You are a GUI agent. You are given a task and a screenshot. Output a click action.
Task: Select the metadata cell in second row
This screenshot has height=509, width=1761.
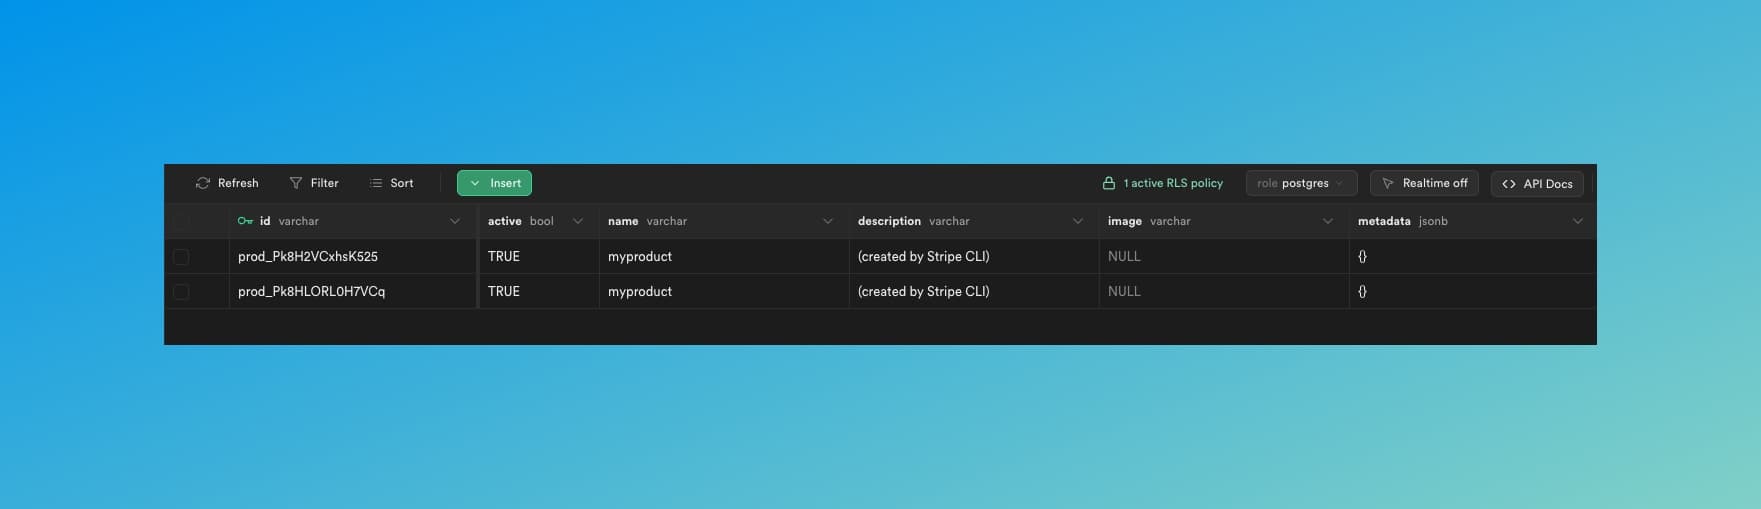(1470, 291)
